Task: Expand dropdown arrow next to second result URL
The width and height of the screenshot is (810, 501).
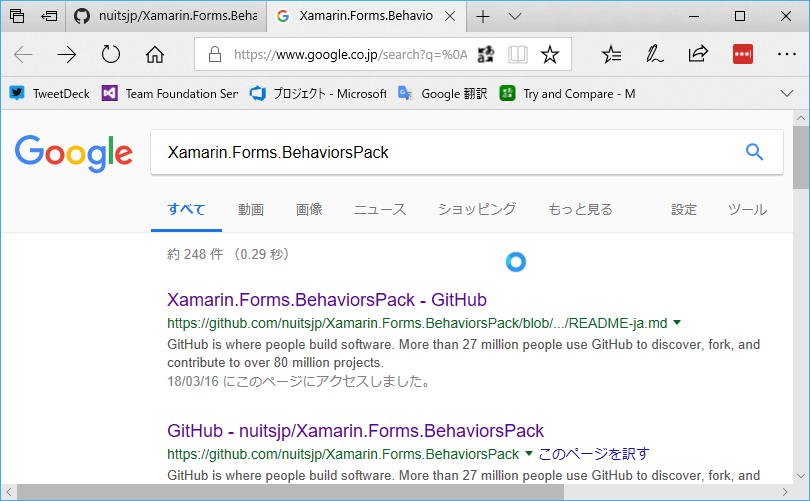Action: point(528,453)
